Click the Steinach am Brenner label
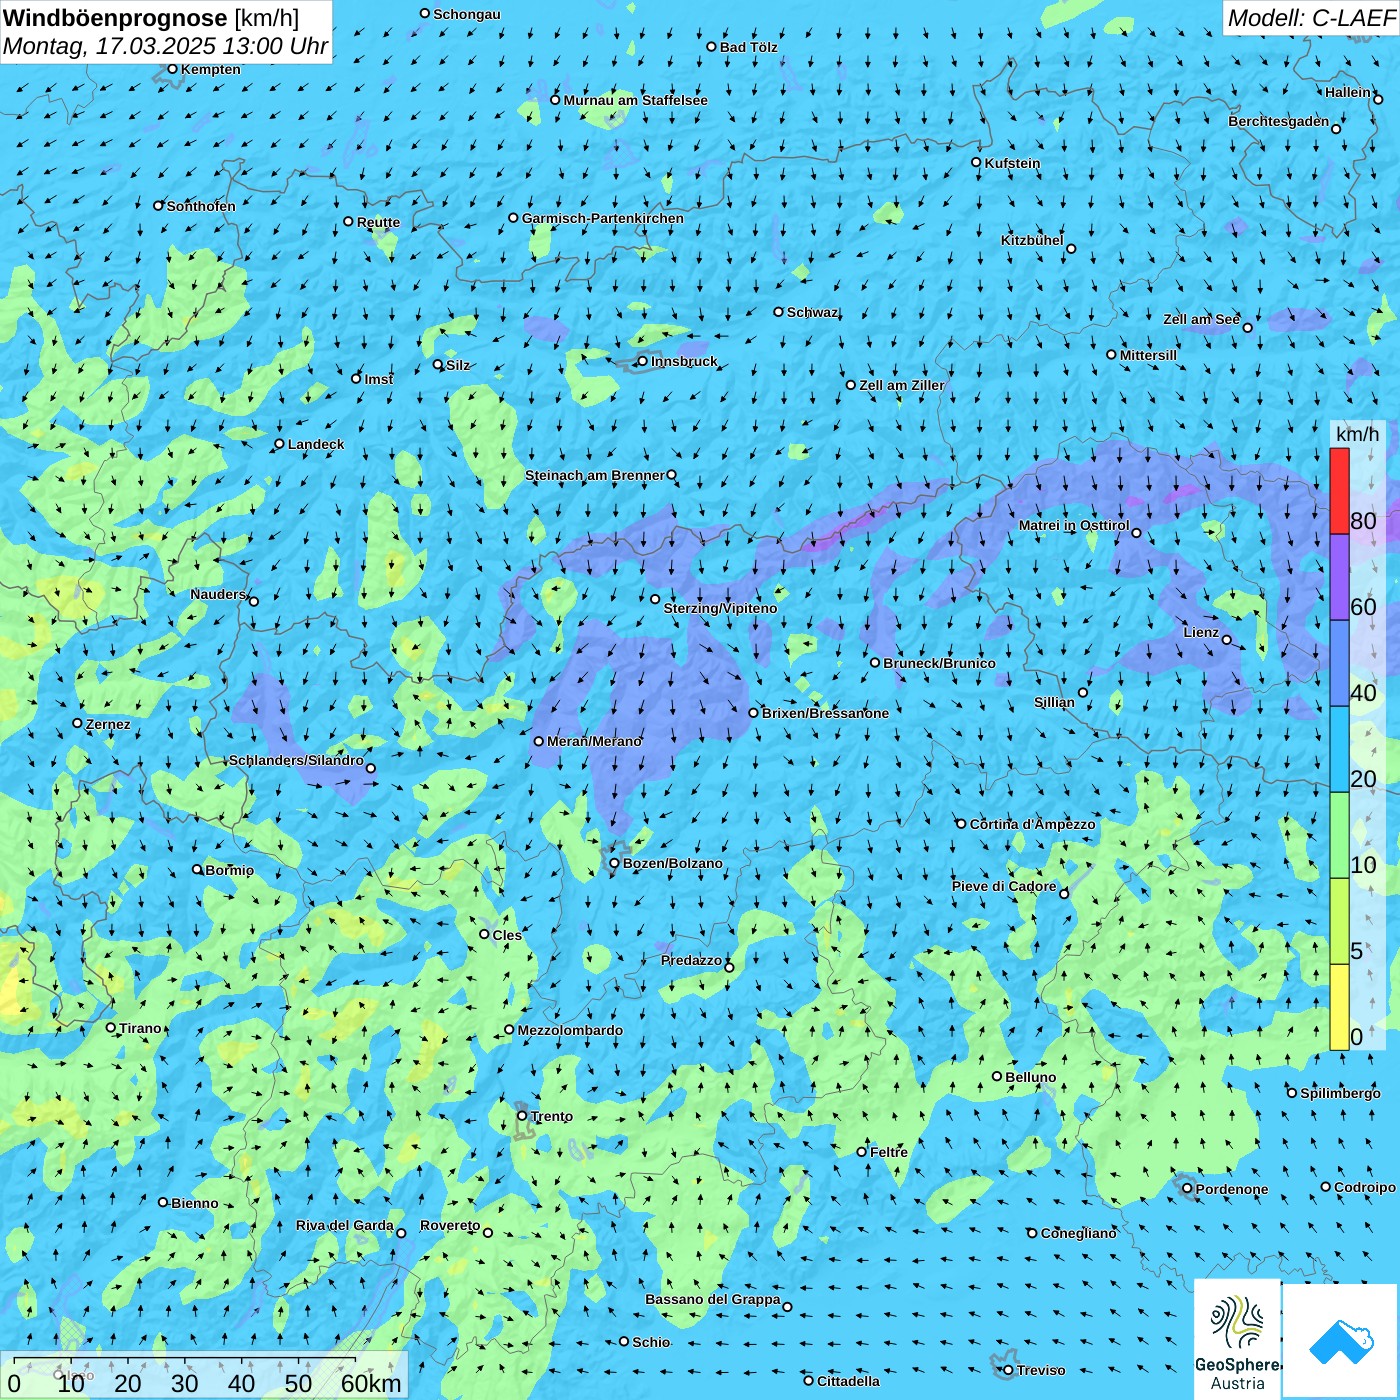The width and height of the screenshot is (1400, 1400). pos(595,475)
